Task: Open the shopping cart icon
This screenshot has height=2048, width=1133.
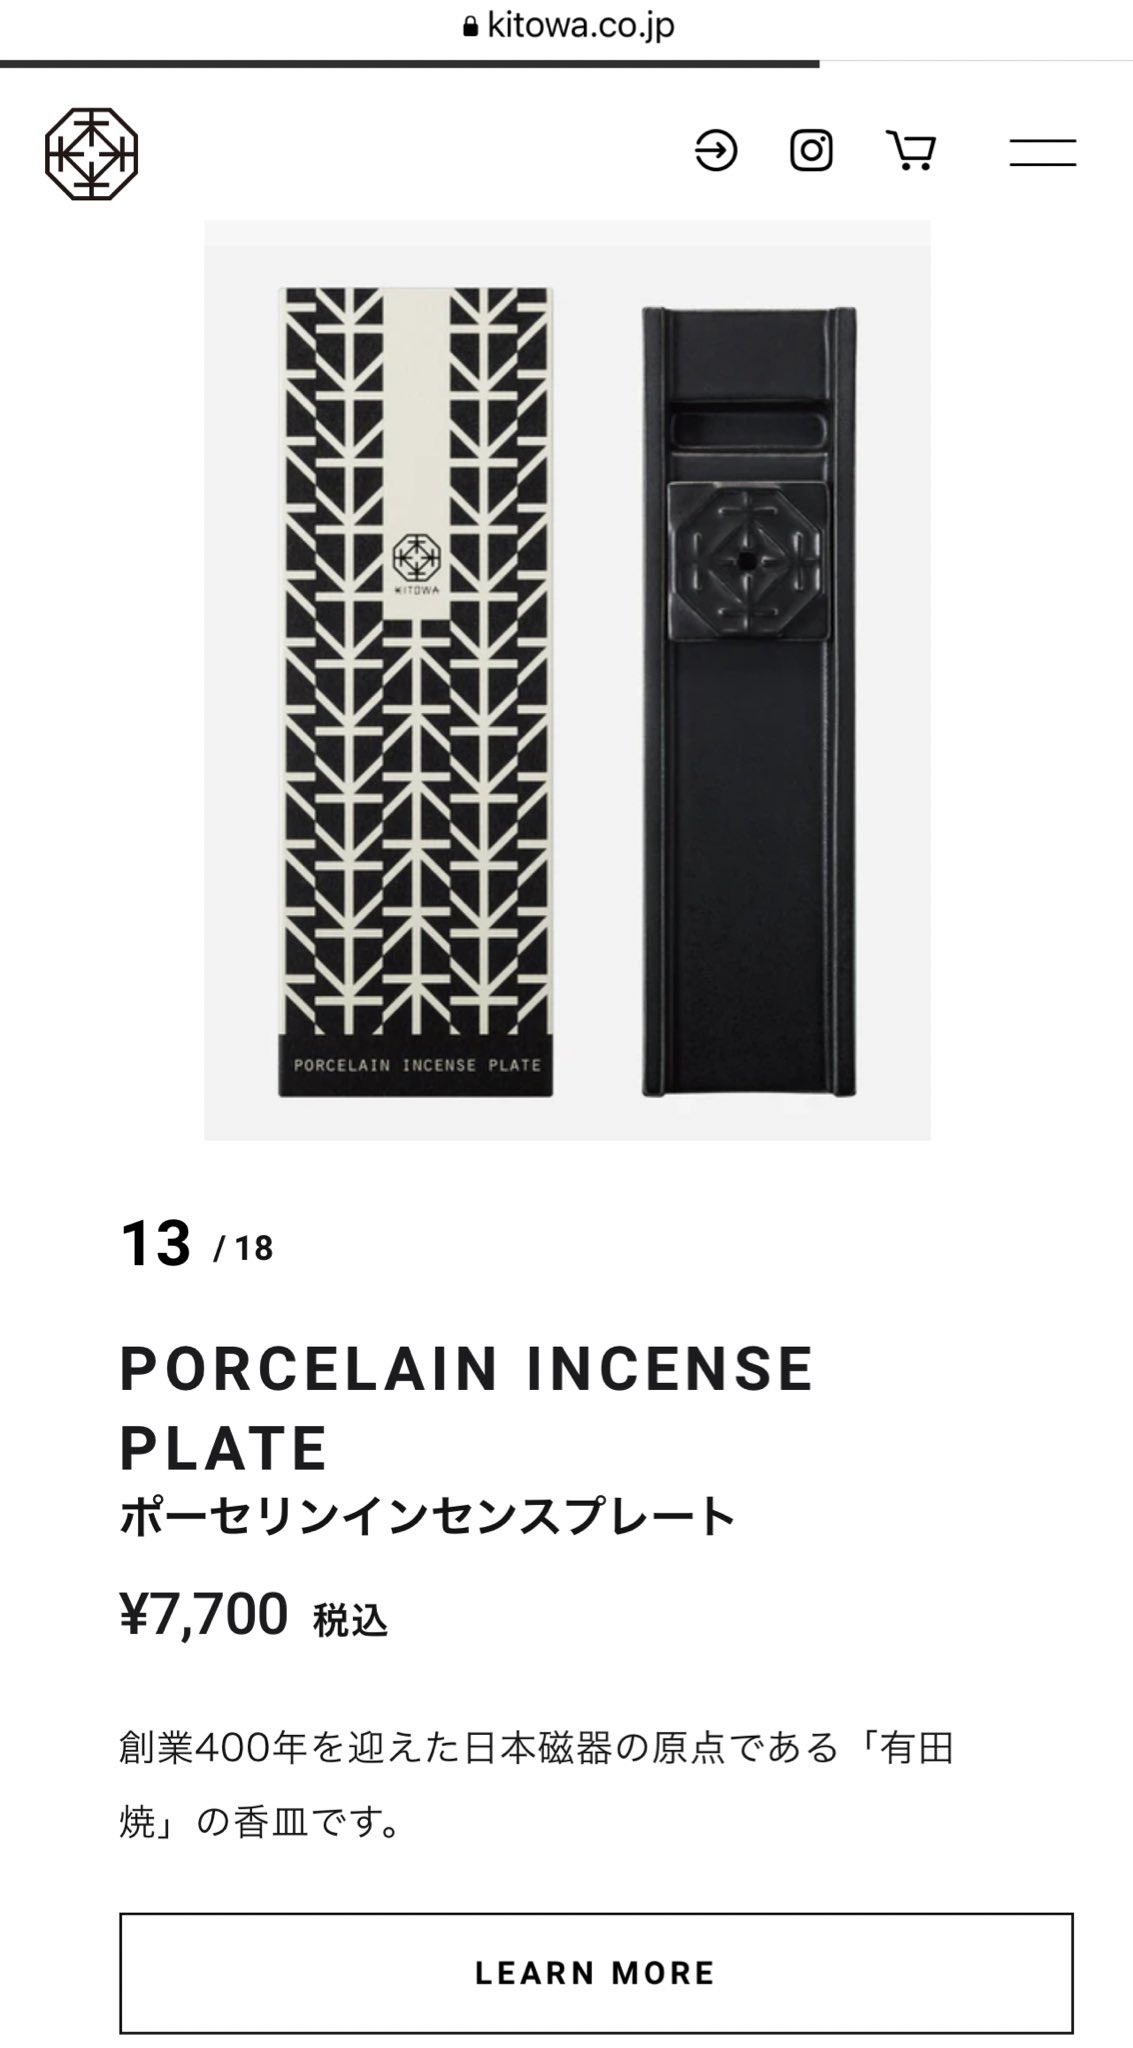Action: point(911,151)
